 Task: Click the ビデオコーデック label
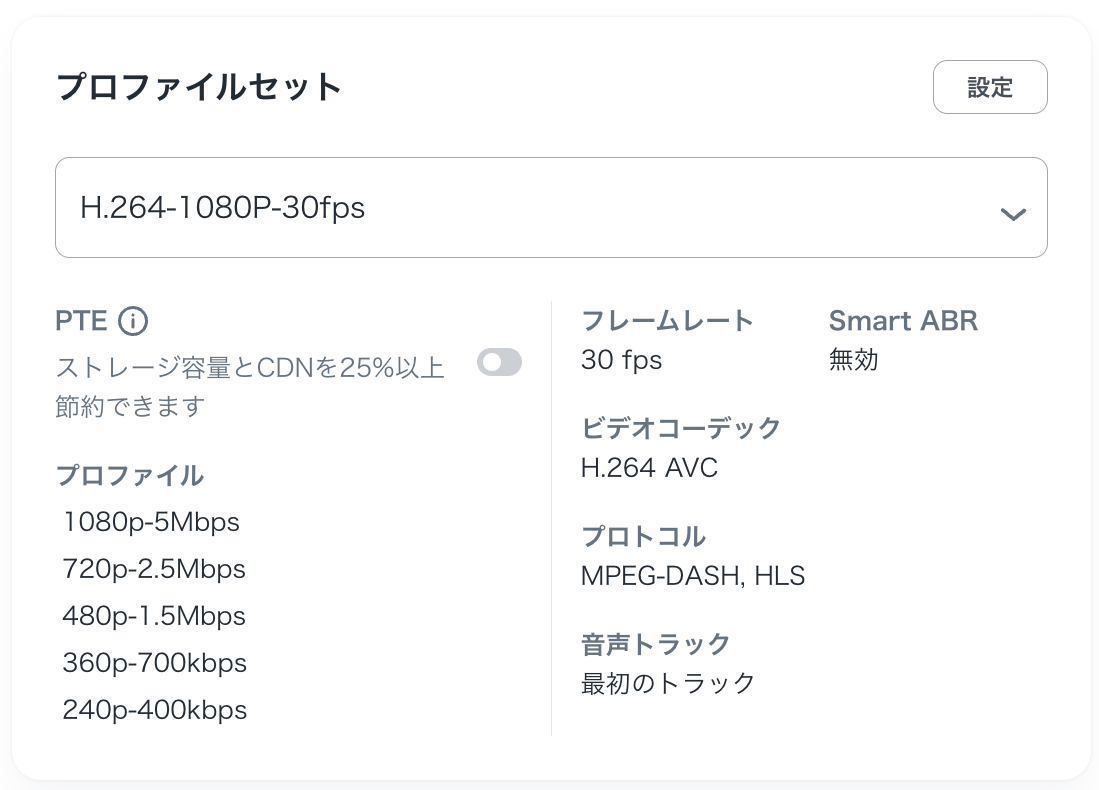pos(681,428)
